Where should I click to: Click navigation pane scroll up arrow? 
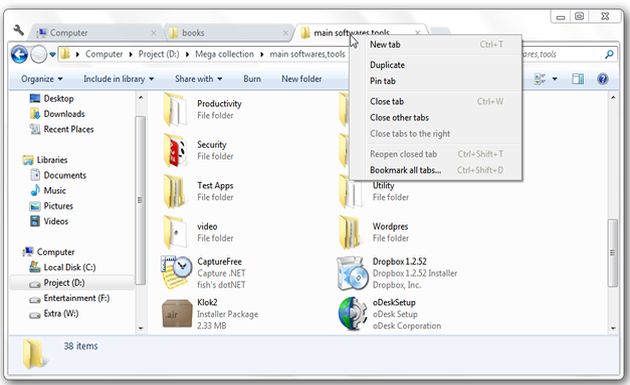141,98
